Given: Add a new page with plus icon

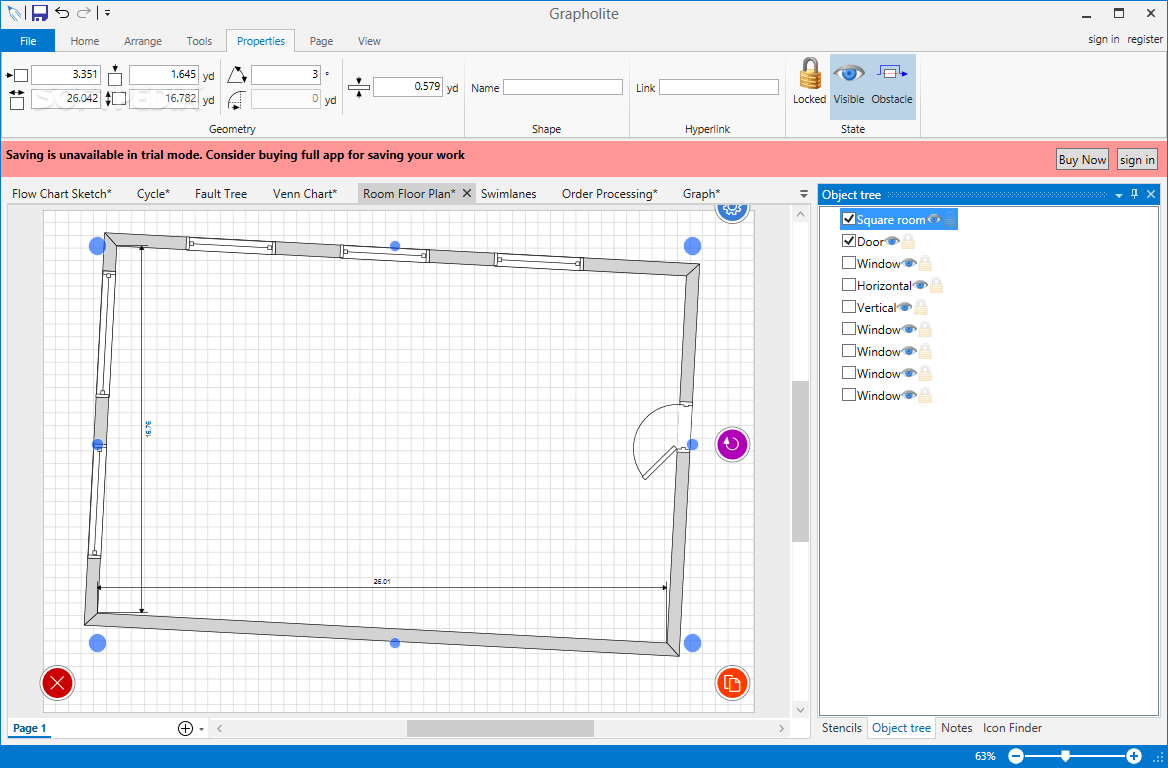Looking at the screenshot, I should [185, 729].
